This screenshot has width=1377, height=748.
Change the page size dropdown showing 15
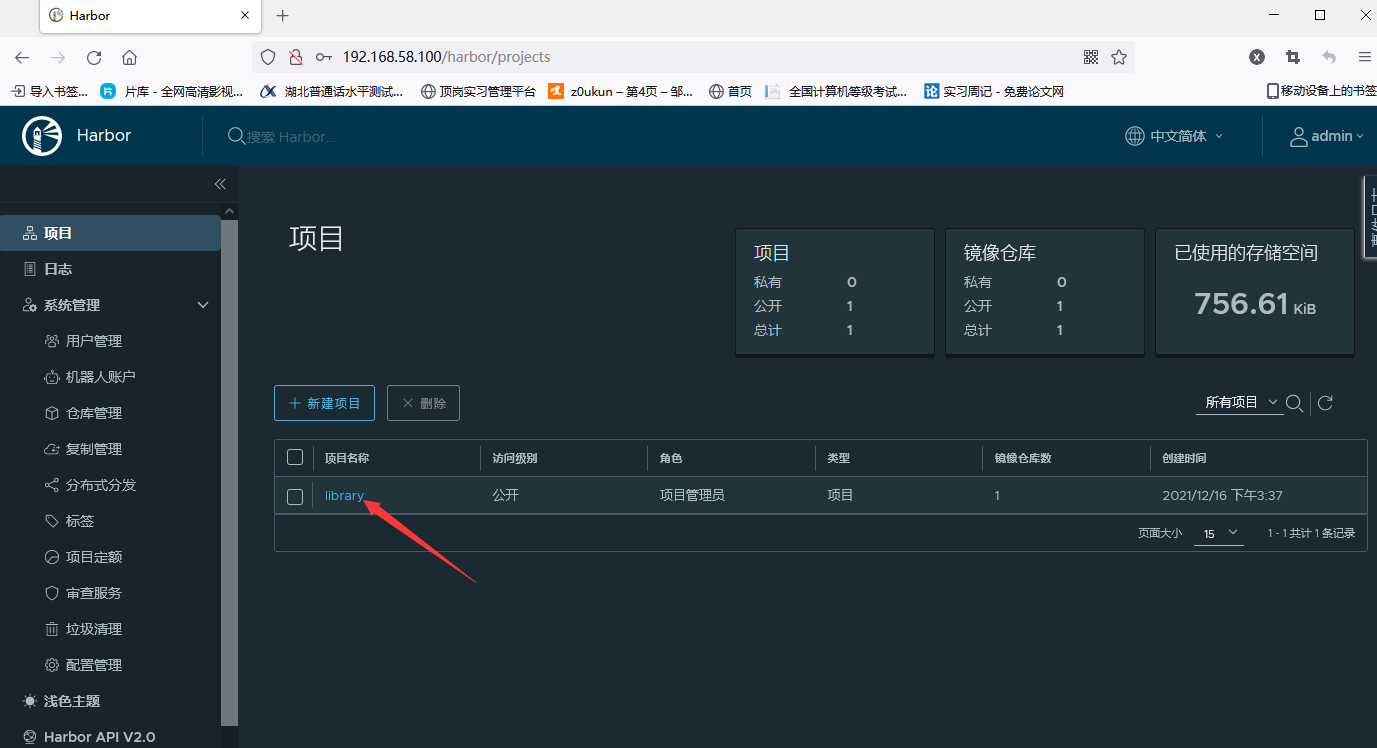(1220, 533)
